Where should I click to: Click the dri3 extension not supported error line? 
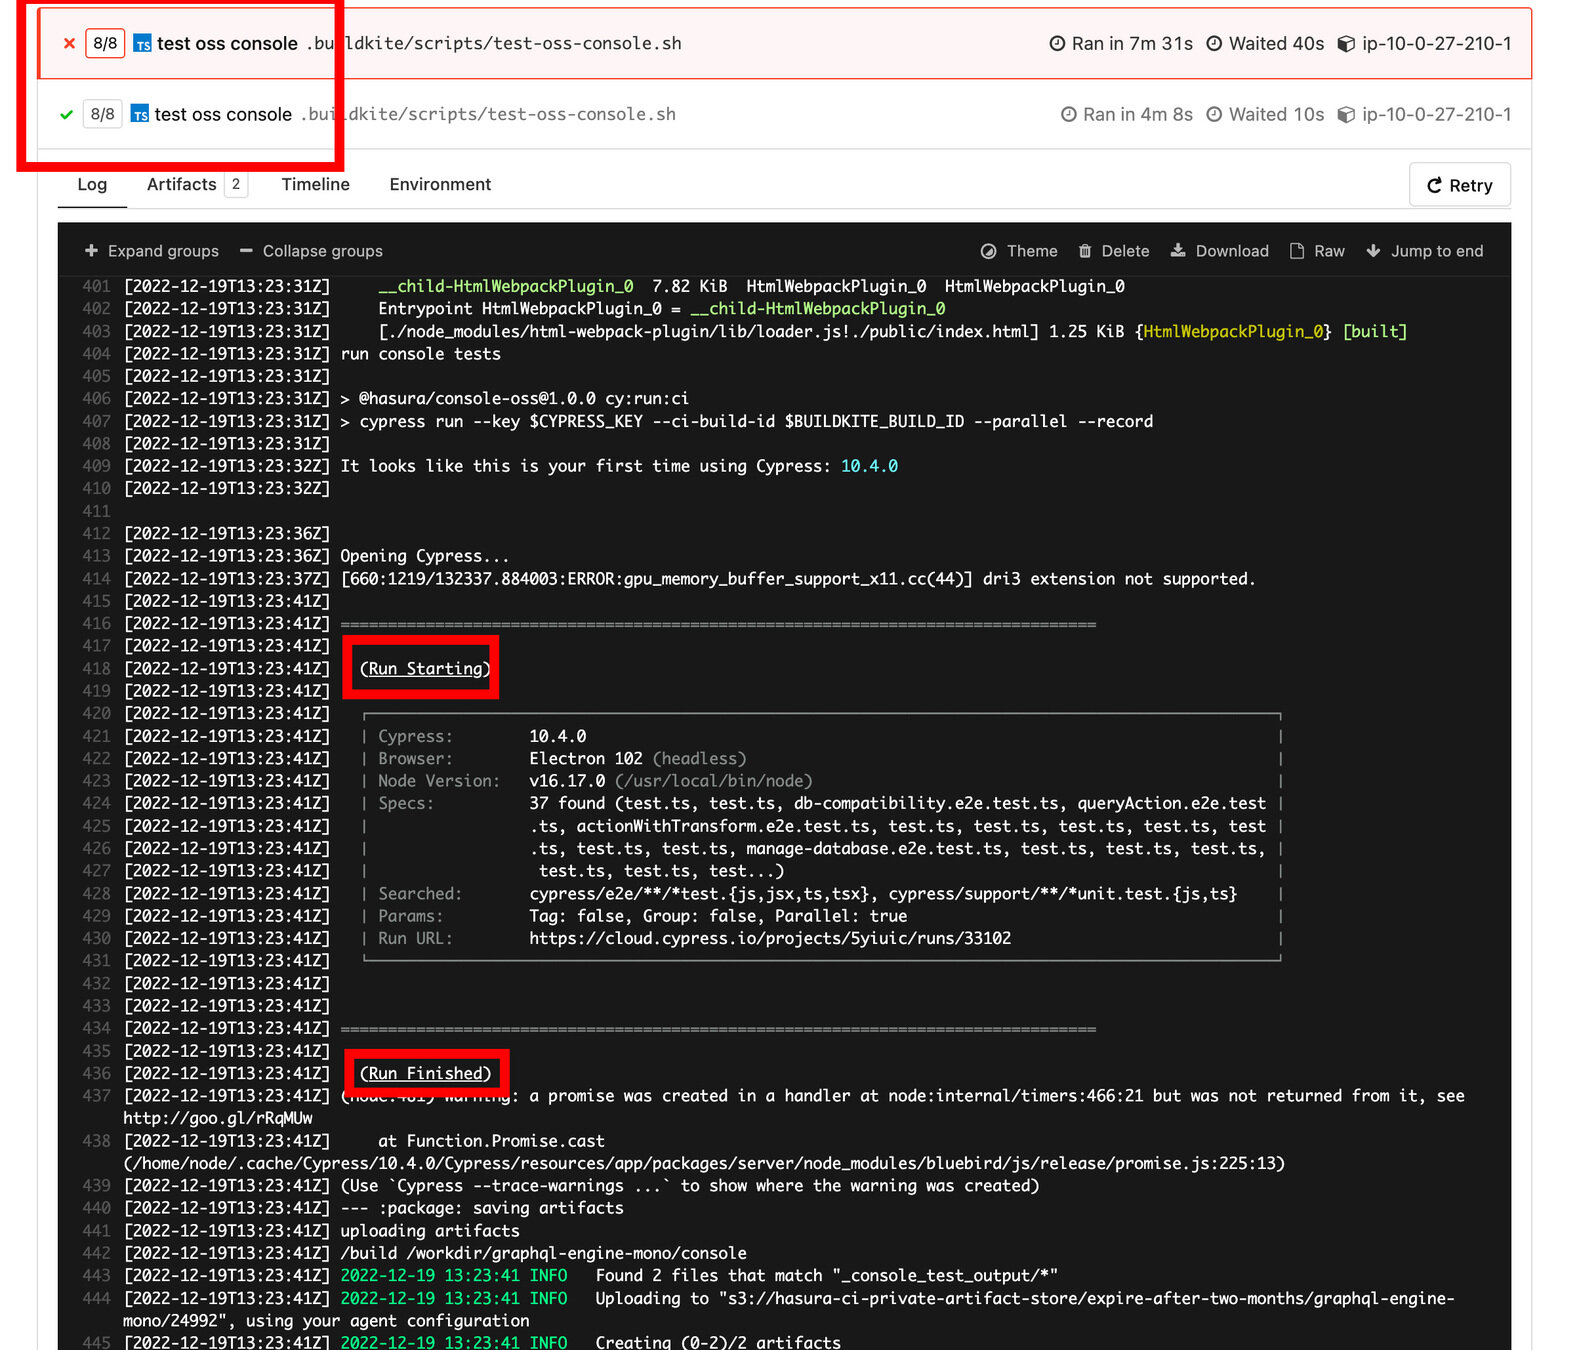(798, 578)
